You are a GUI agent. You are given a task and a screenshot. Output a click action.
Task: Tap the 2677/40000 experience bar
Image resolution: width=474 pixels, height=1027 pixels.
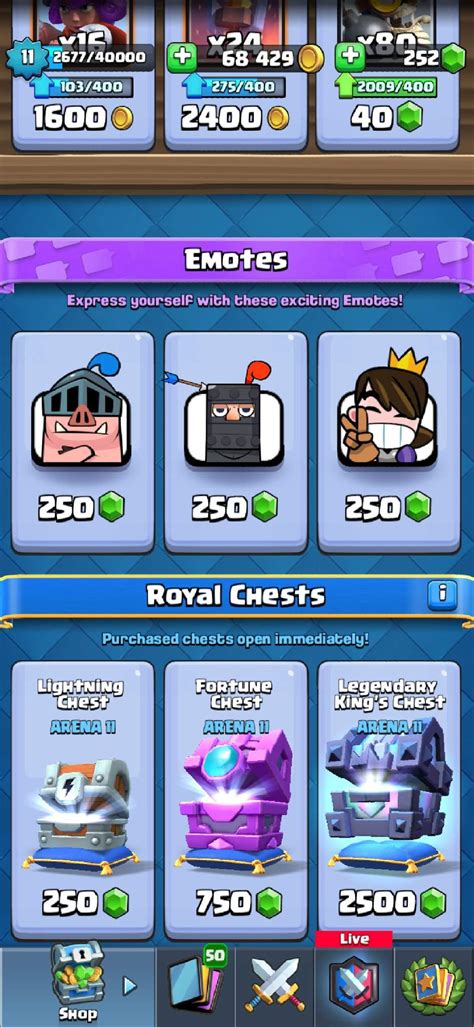point(98,57)
